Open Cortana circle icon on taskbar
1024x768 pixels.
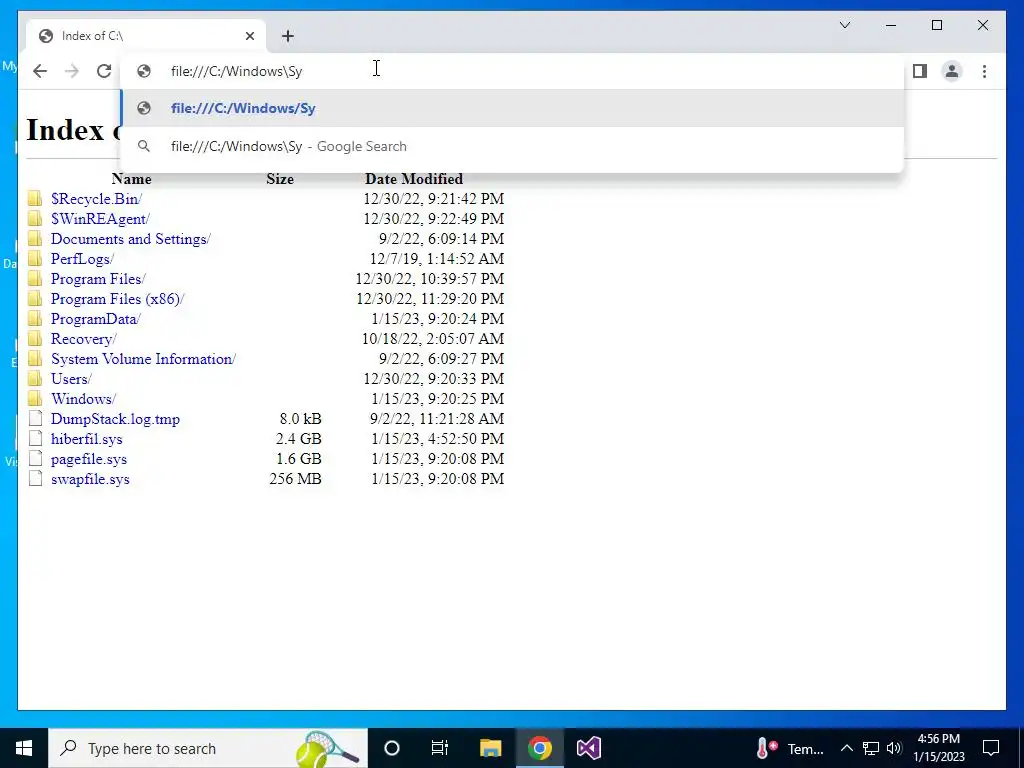pos(392,748)
